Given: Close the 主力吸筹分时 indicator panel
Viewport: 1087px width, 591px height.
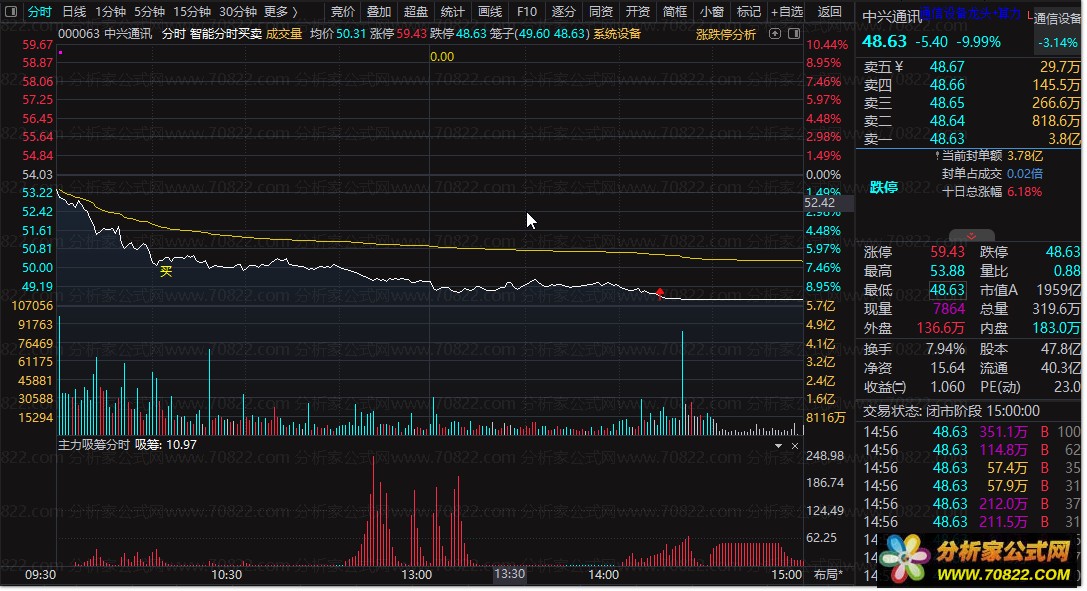Looking at the screenshot, I should [794, 446].
